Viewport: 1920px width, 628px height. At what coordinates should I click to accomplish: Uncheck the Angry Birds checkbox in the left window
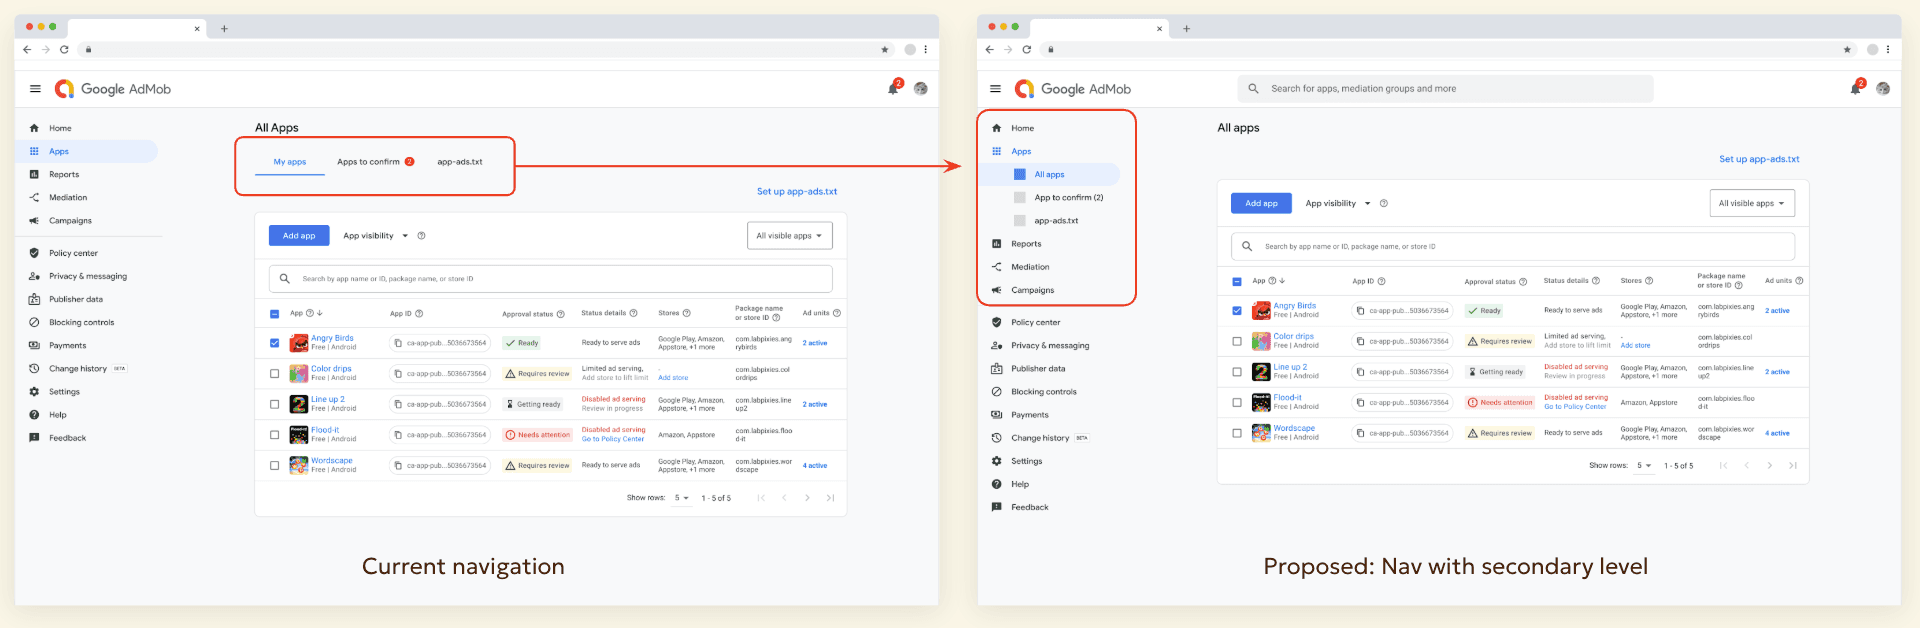(x=274, y=343)
